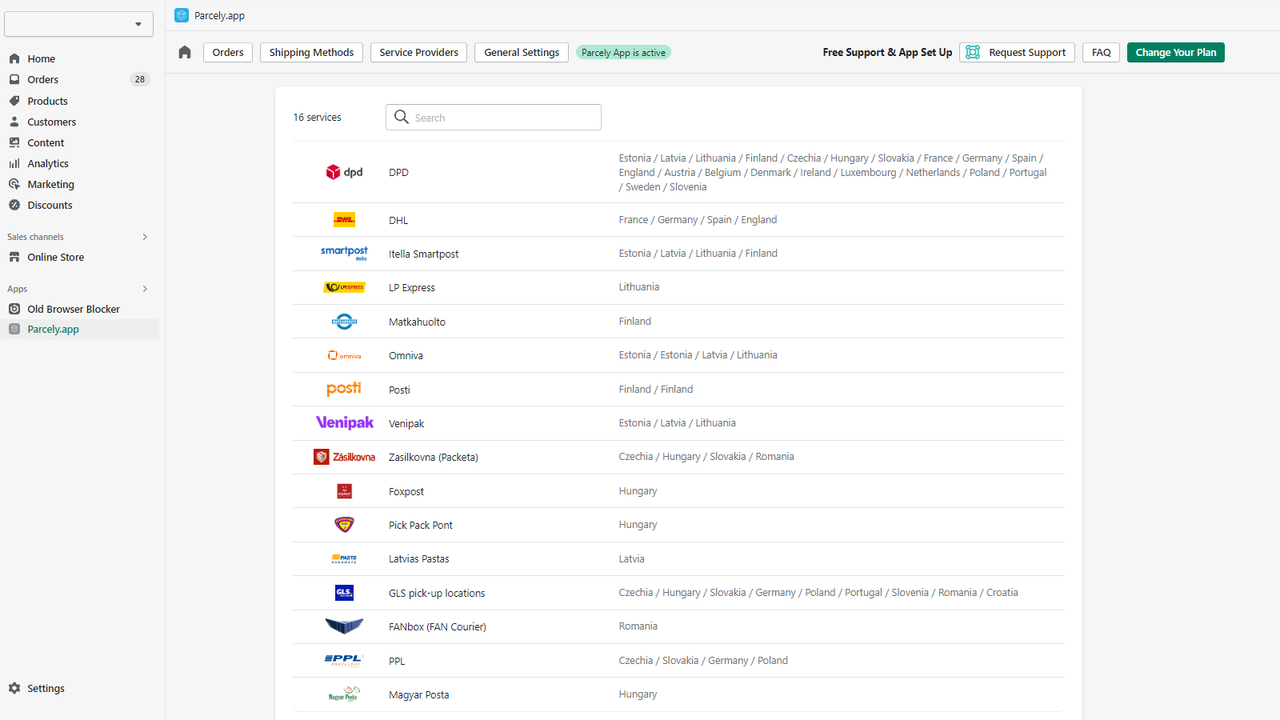Click the 16 services count label
Image resolution: width=1280 pixels, height=720 pixels.
coord(317,118)
